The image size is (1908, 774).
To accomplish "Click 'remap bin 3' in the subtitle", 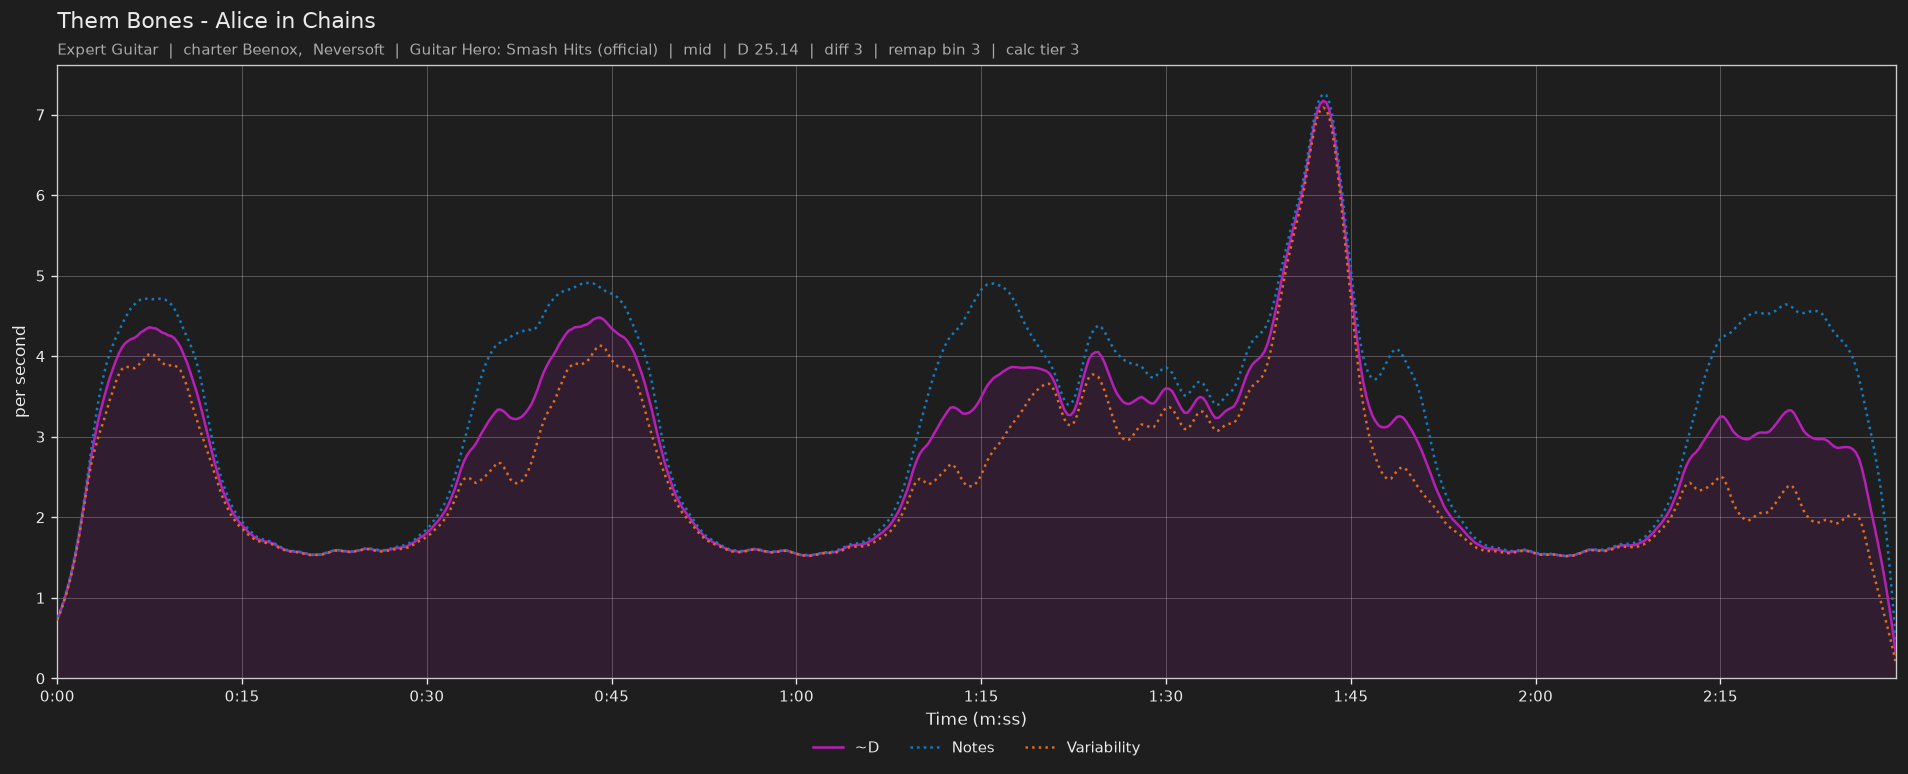I will (934, 50).
